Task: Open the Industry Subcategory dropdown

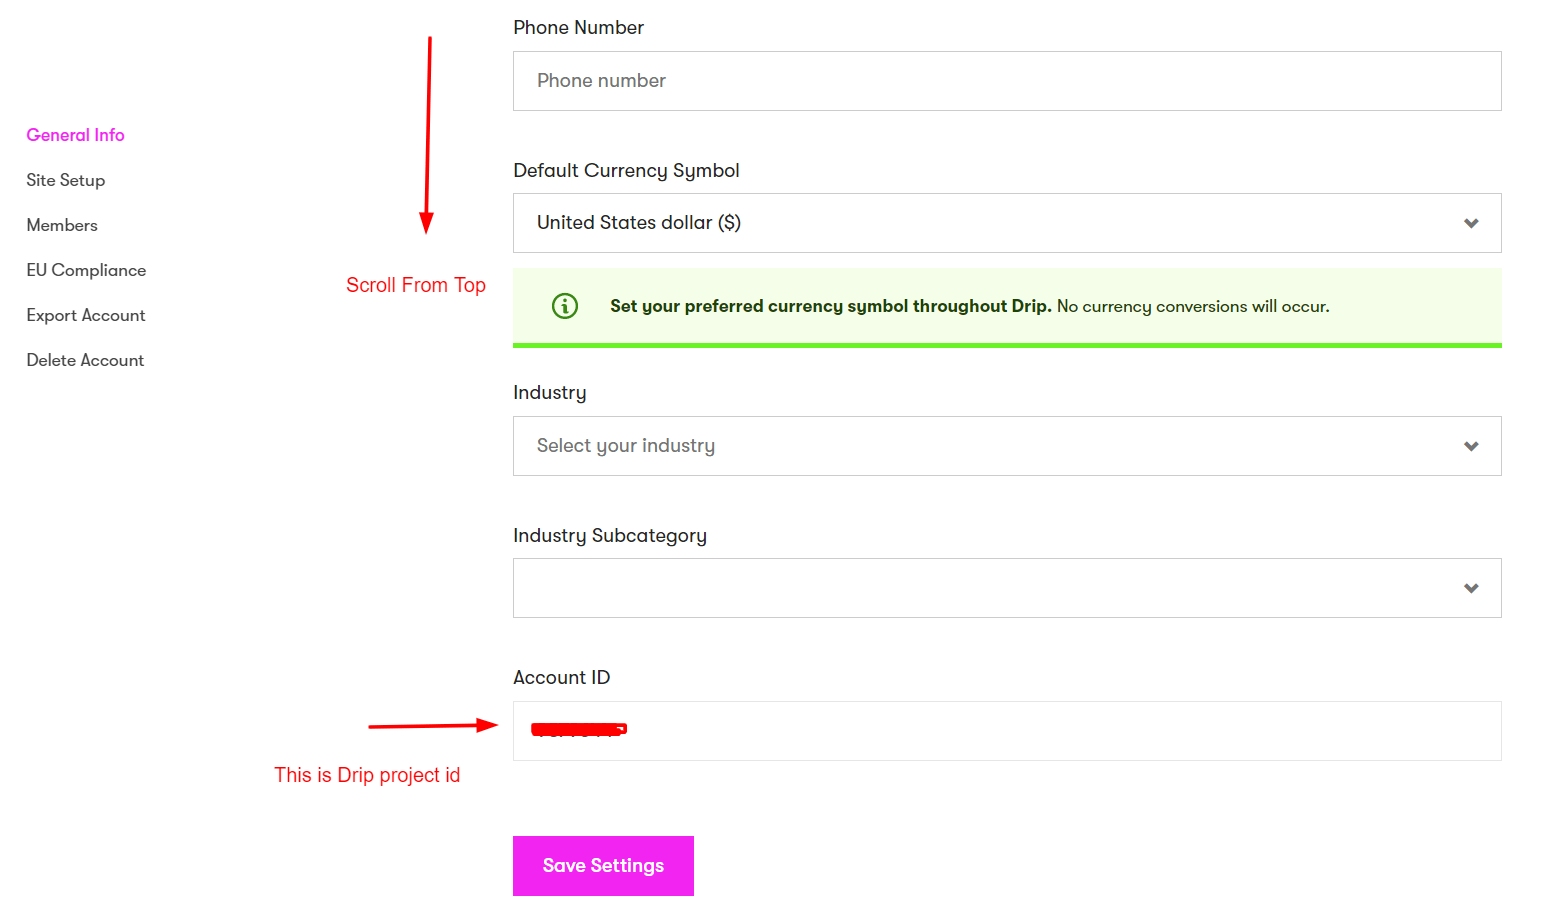Action: (x=1006, y=588)
